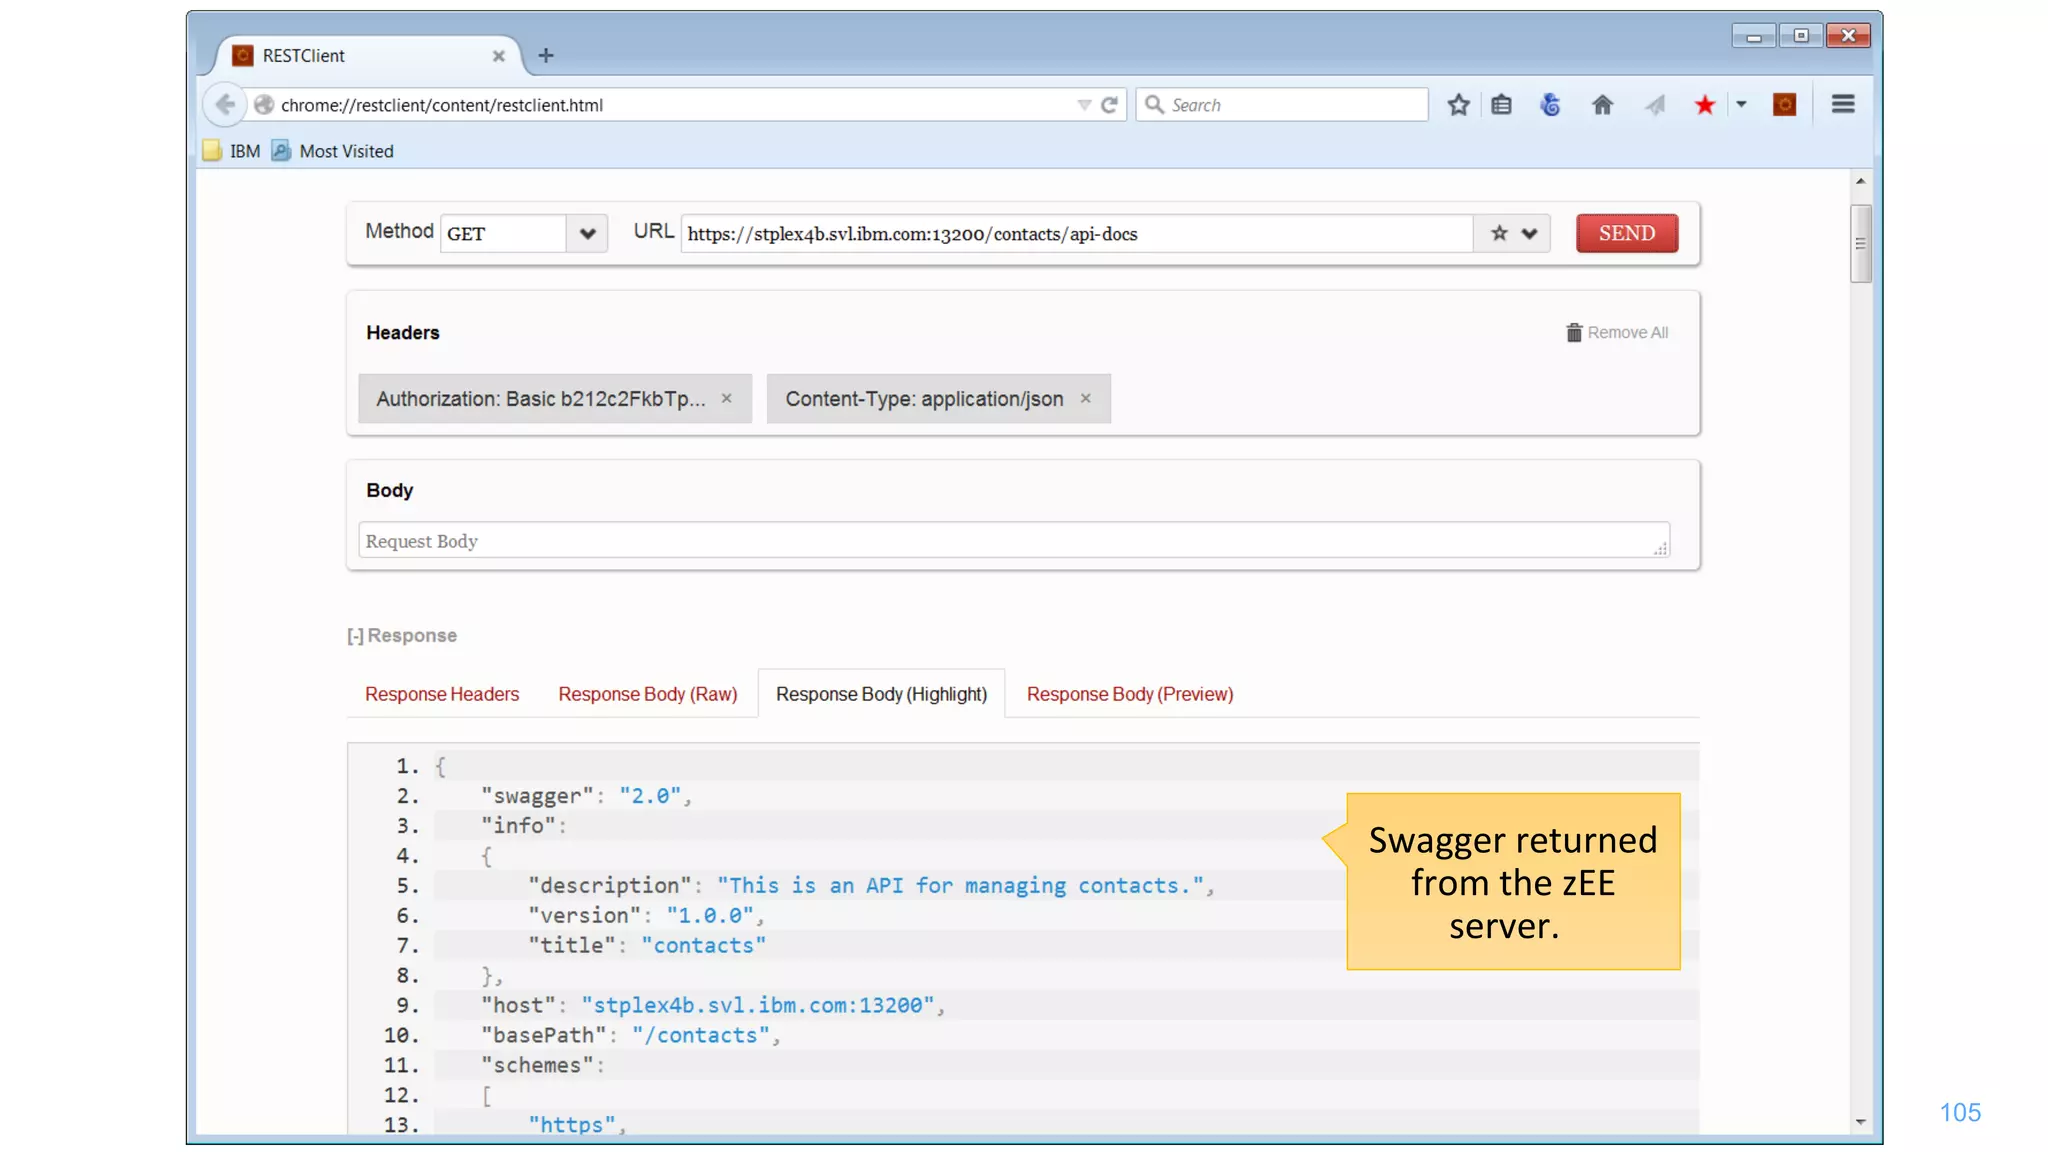This screenshot has height=1152, width=2048.
Task: Click the home icon in toolbar
Action: pos(1602,105)
